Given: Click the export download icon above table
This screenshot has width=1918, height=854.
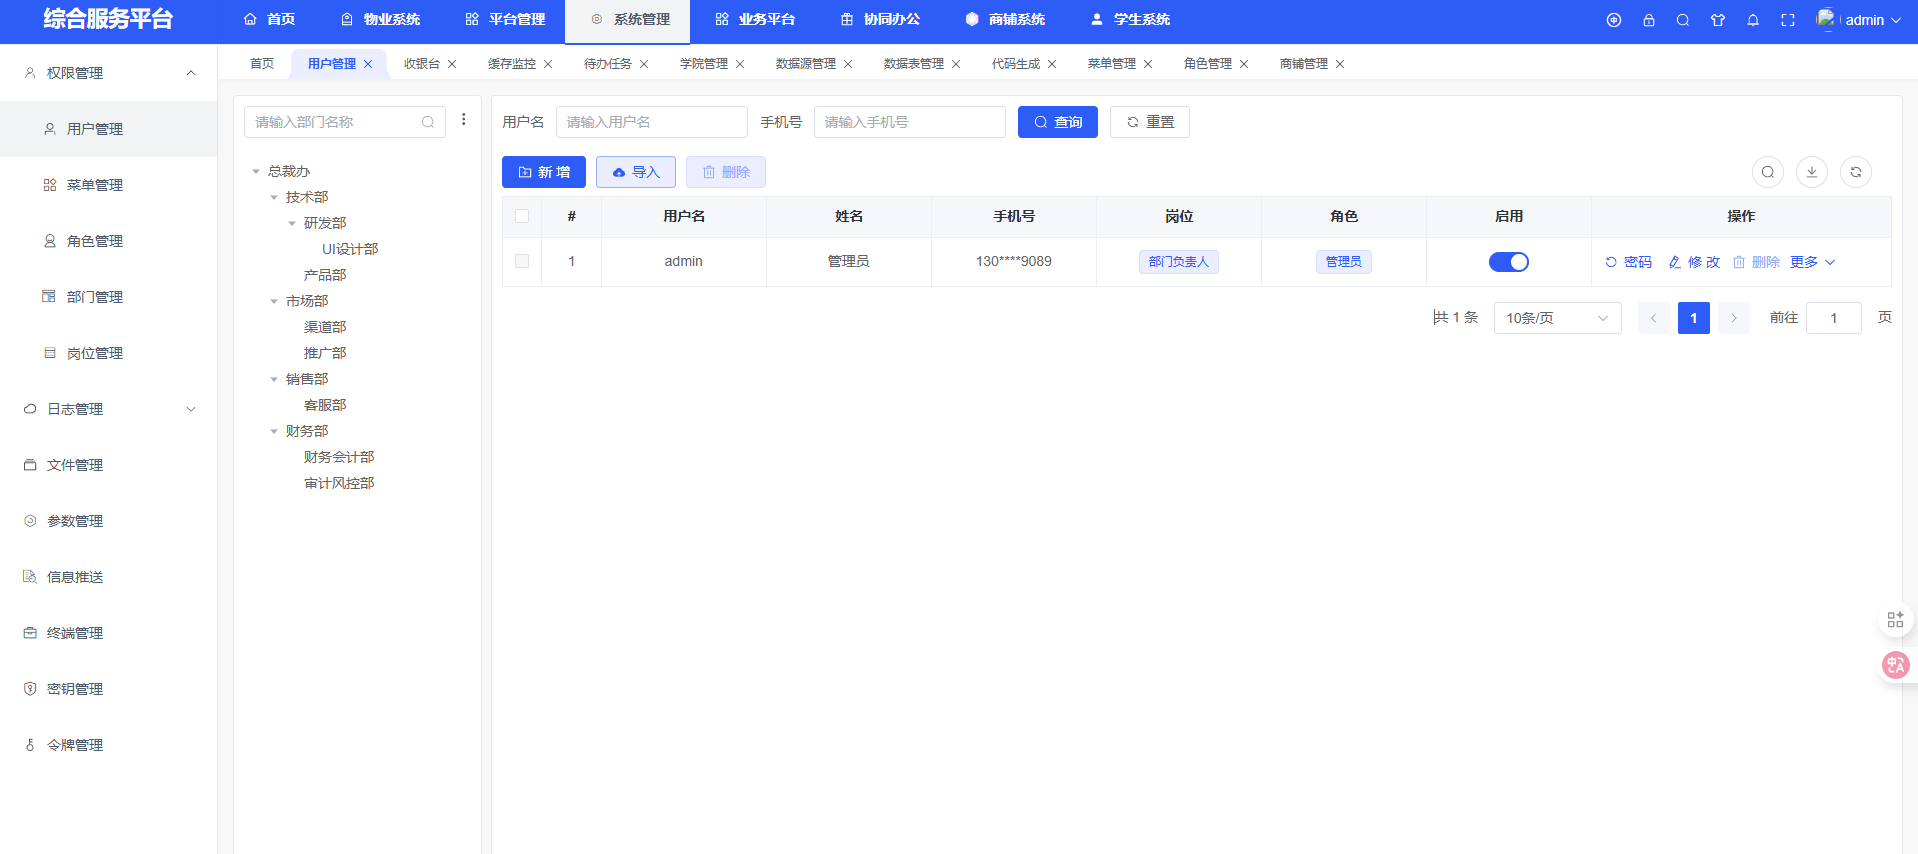Looking at the screenshot, I should click(1811, 172).
